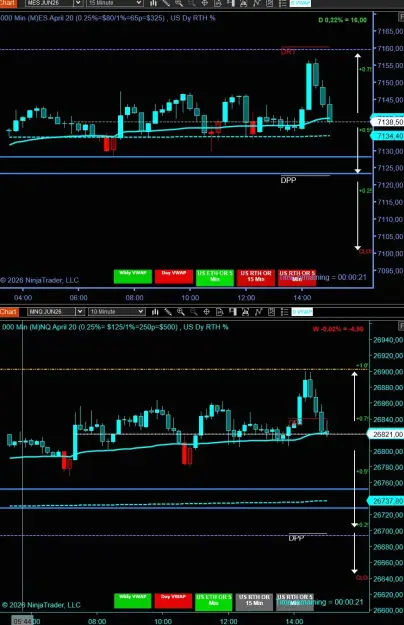Viewport: 404px width, 625px height.
Task: Click the D VWAP label in MNQ toolbar
Action: 302,312
